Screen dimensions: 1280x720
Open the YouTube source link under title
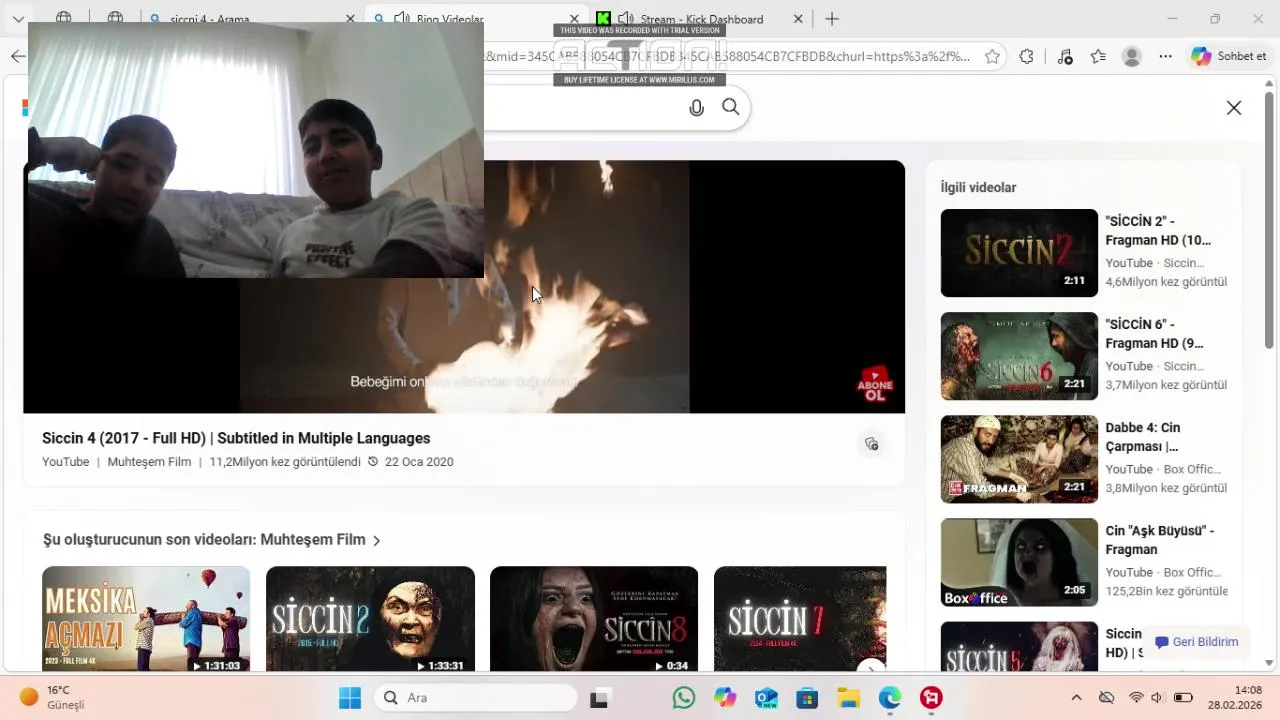[65, 462]
